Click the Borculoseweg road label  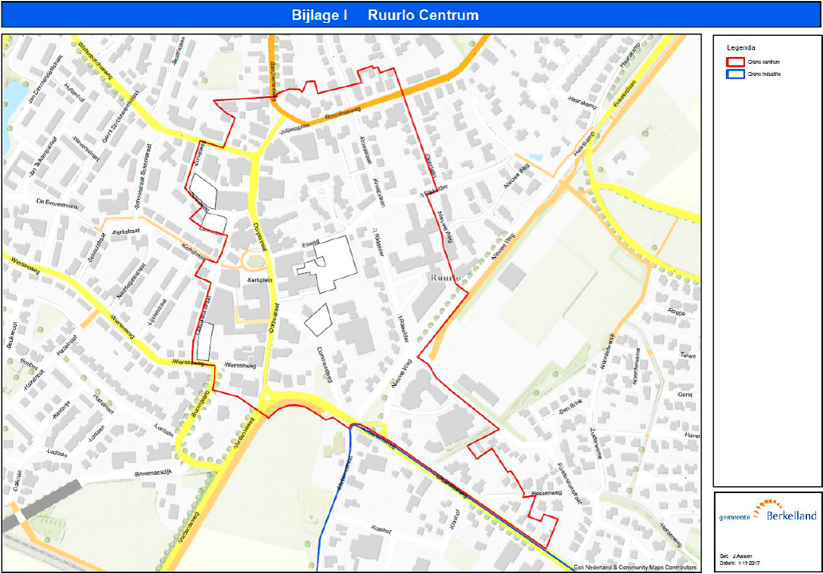341,115
